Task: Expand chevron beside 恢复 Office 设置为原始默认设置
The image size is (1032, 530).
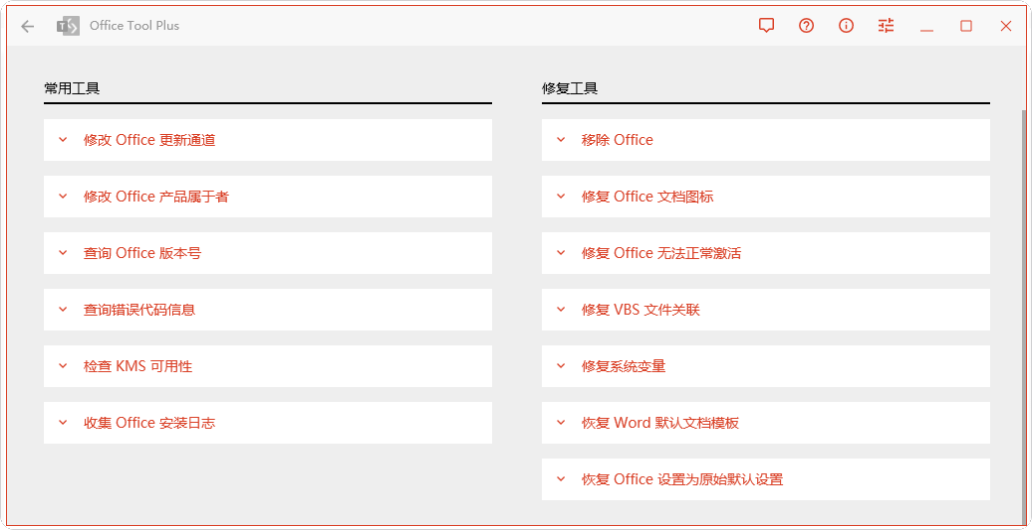Action: (x=561, y=479)
